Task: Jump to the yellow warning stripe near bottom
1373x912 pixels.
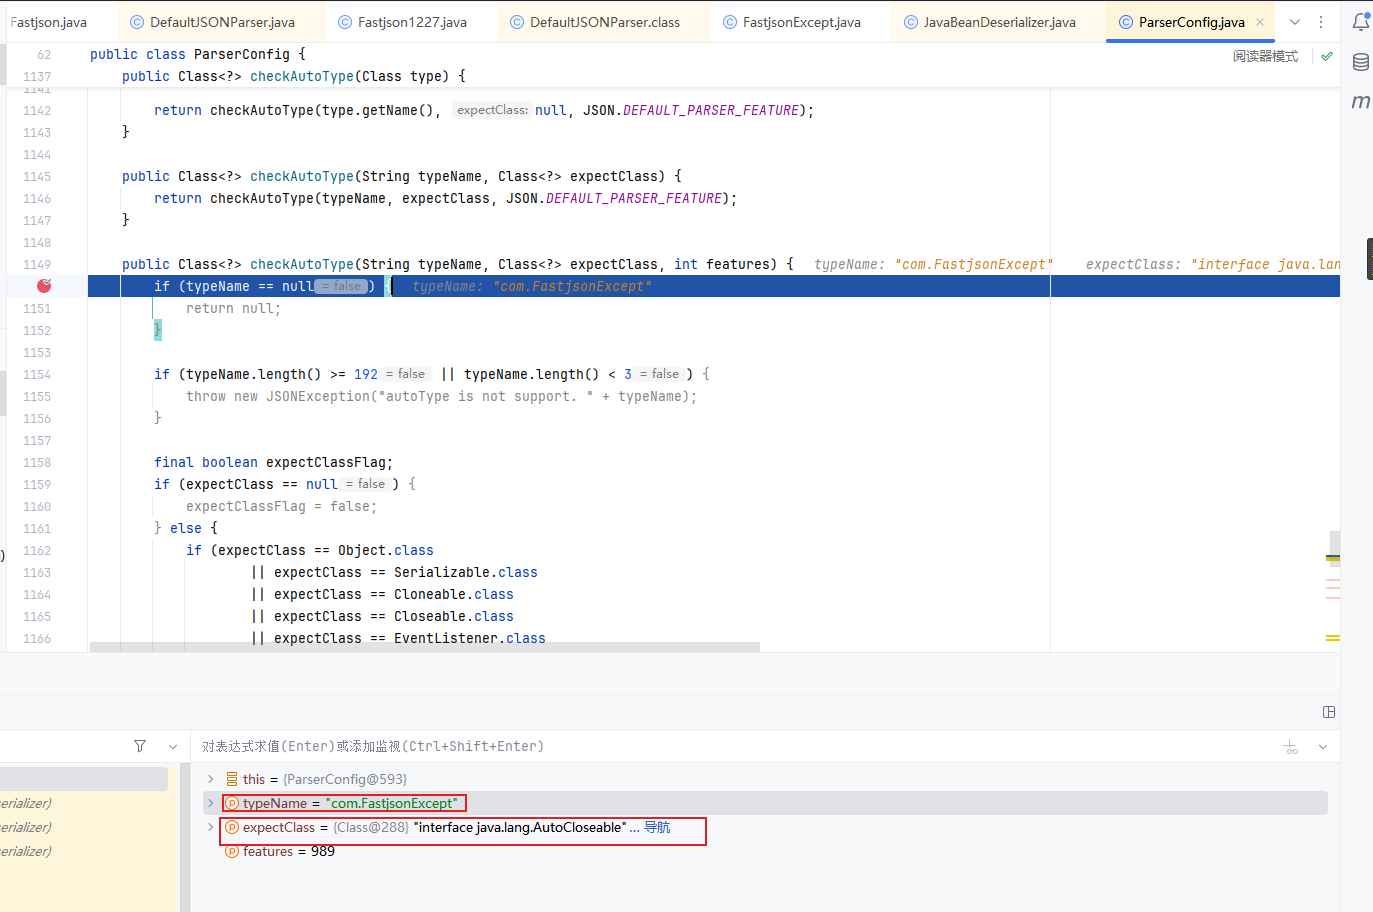Action: click(x=1333, y=637)
